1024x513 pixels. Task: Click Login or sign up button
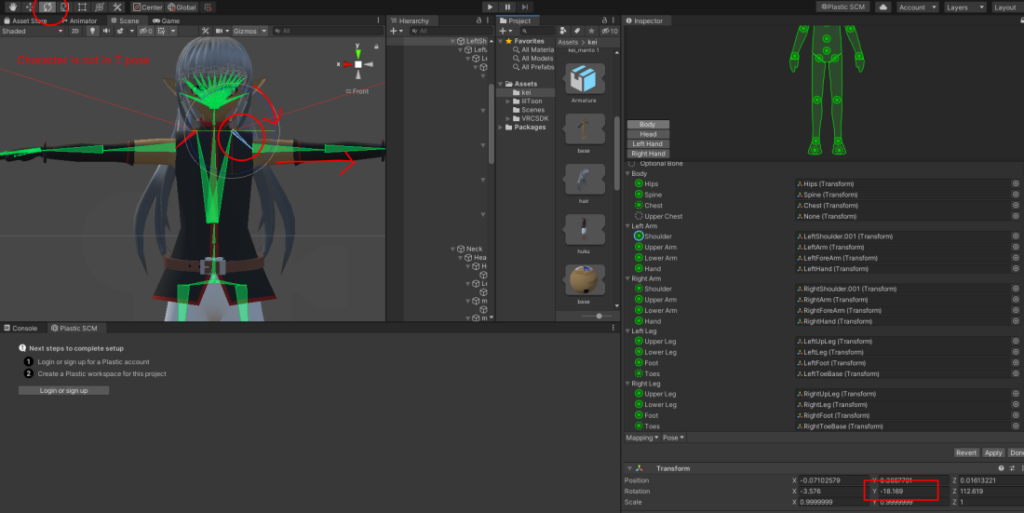63,390
